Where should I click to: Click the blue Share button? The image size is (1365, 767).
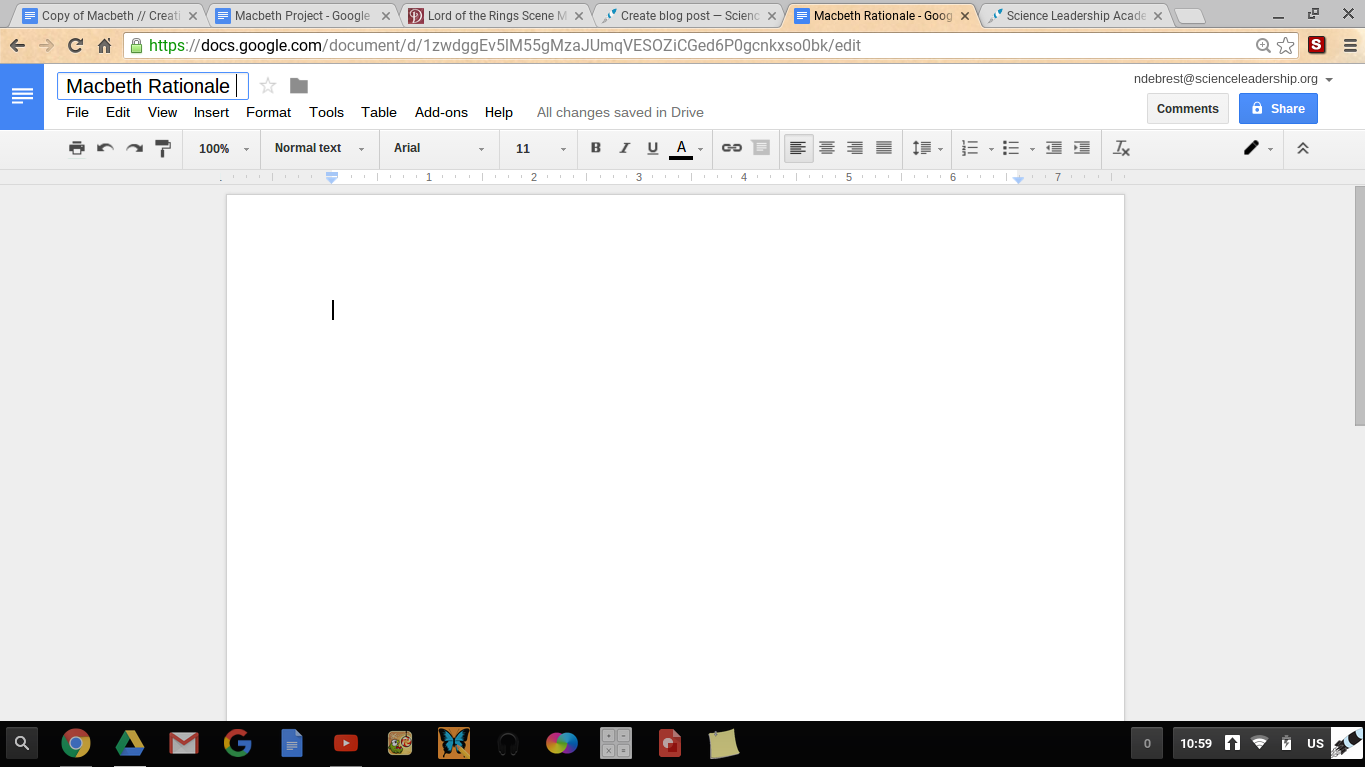click(1278, 109)
